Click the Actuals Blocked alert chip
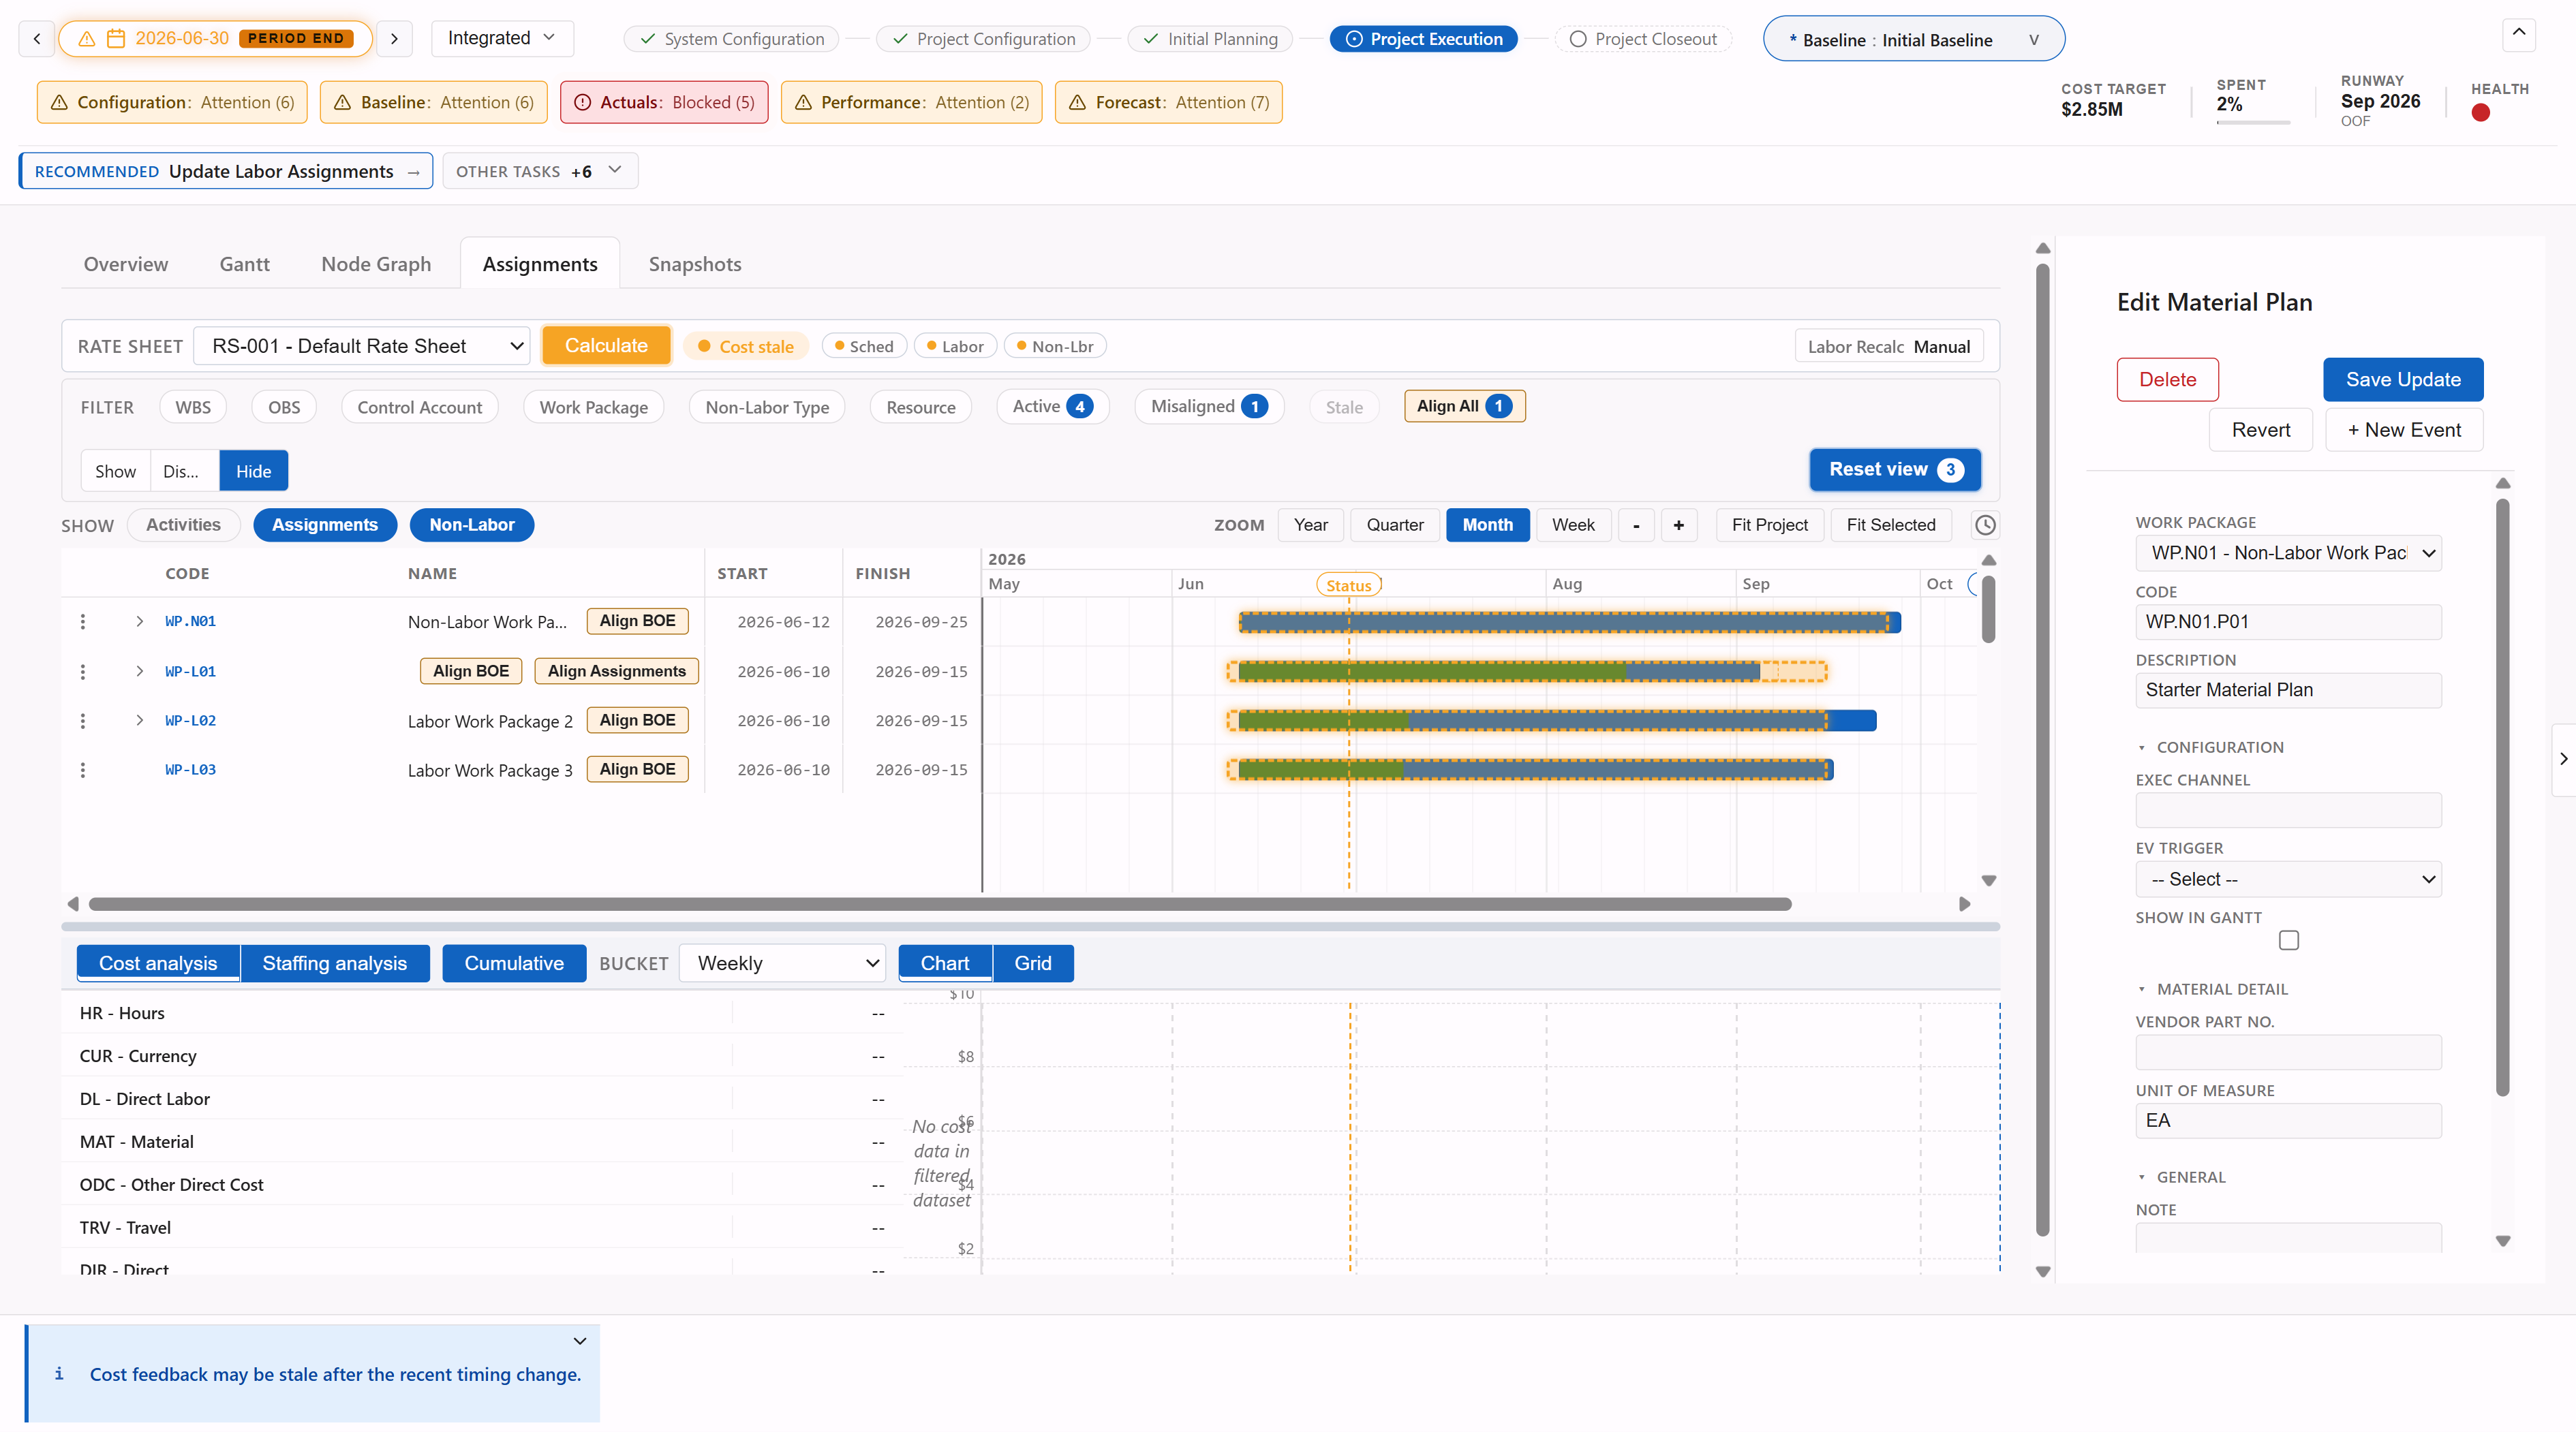This screenshot has height=1432, width=2576. (x=664, y=102)
